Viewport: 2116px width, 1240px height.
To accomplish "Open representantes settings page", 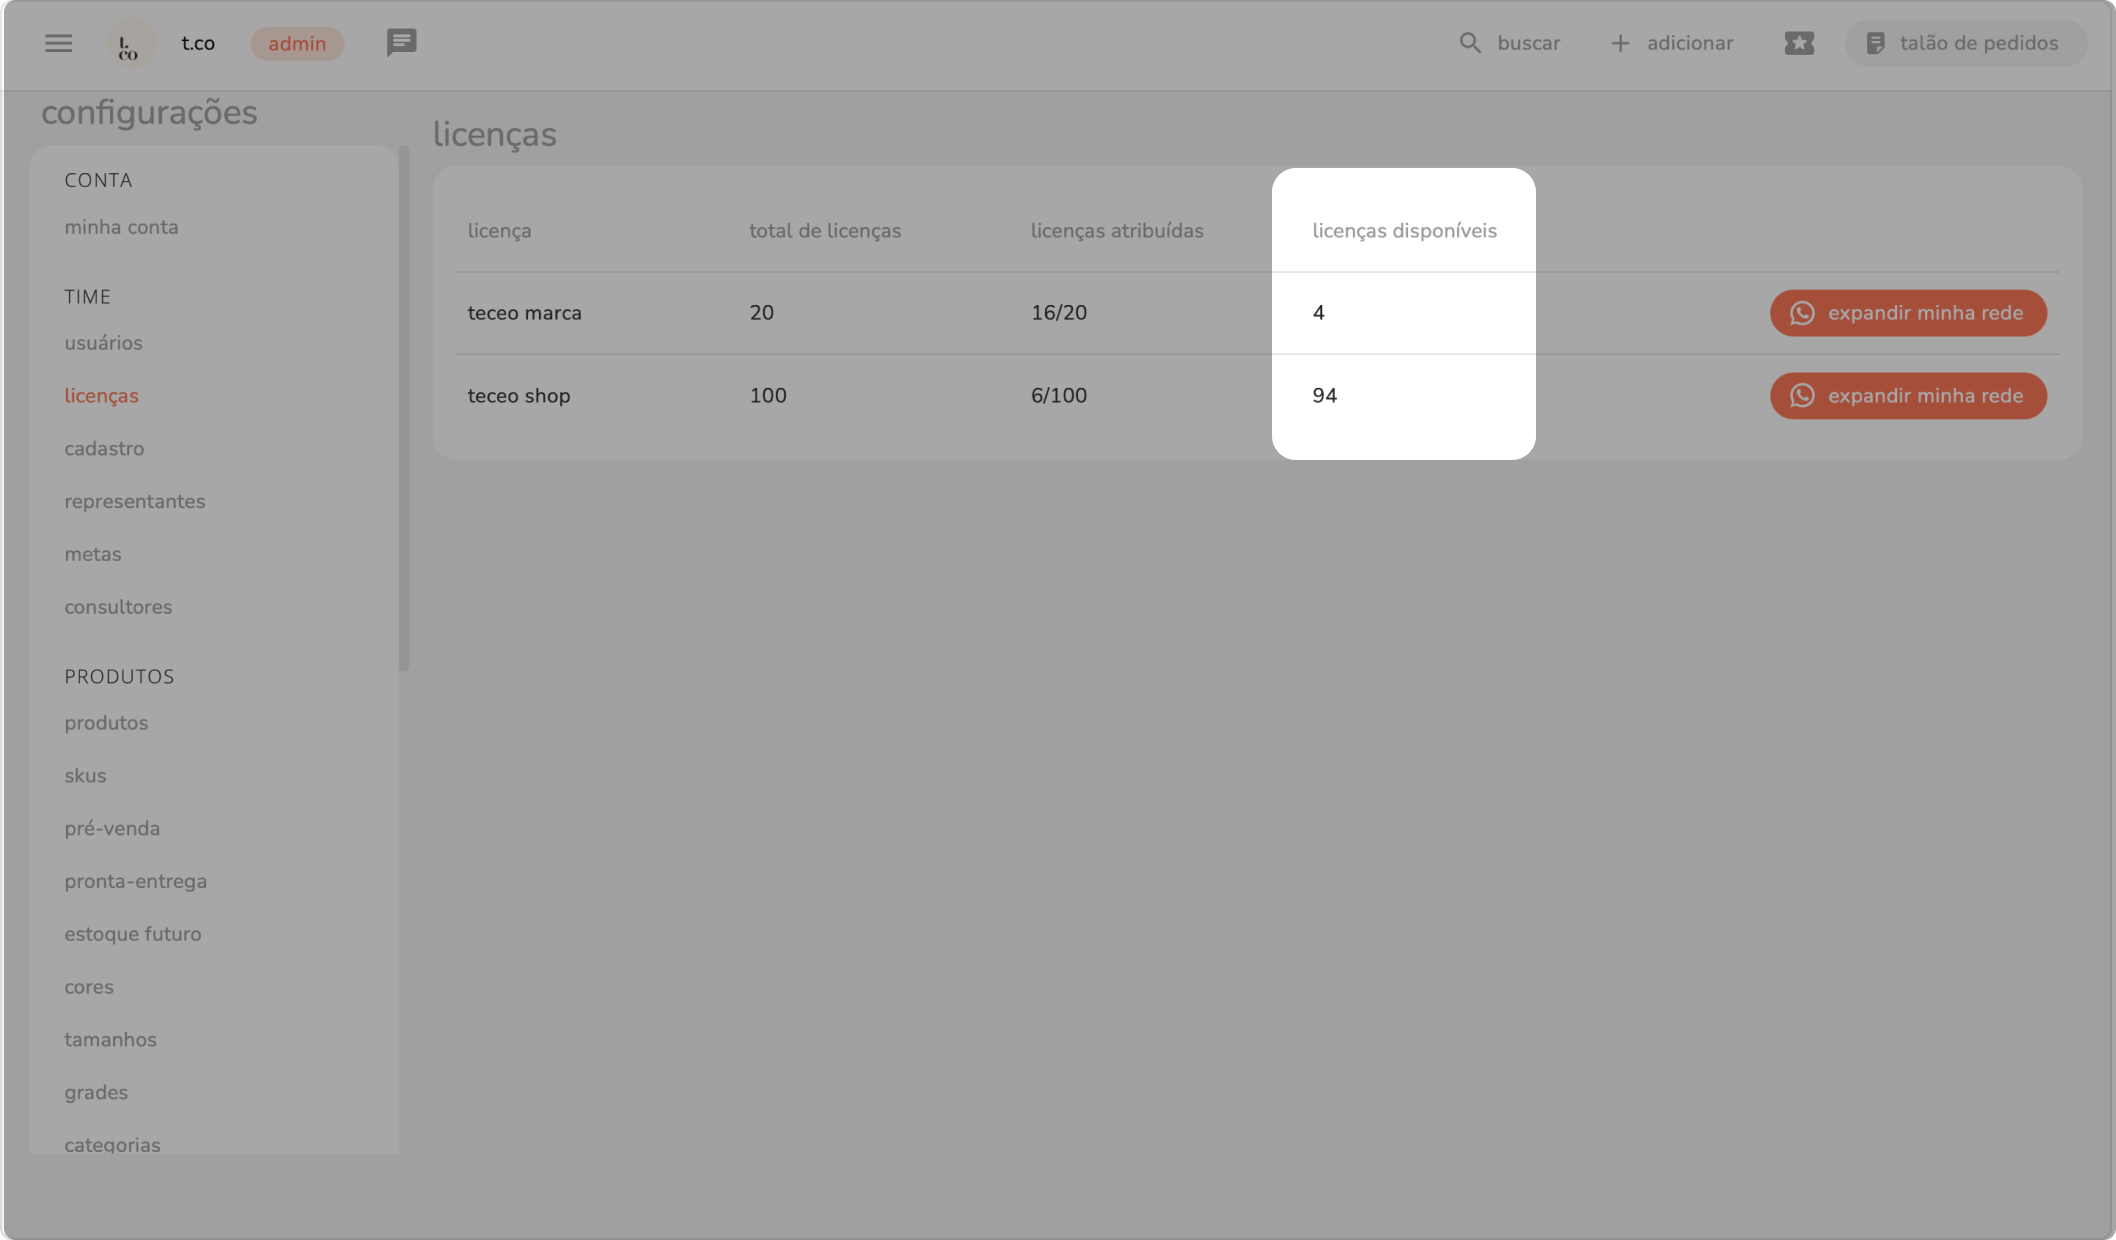I will 134,502.
